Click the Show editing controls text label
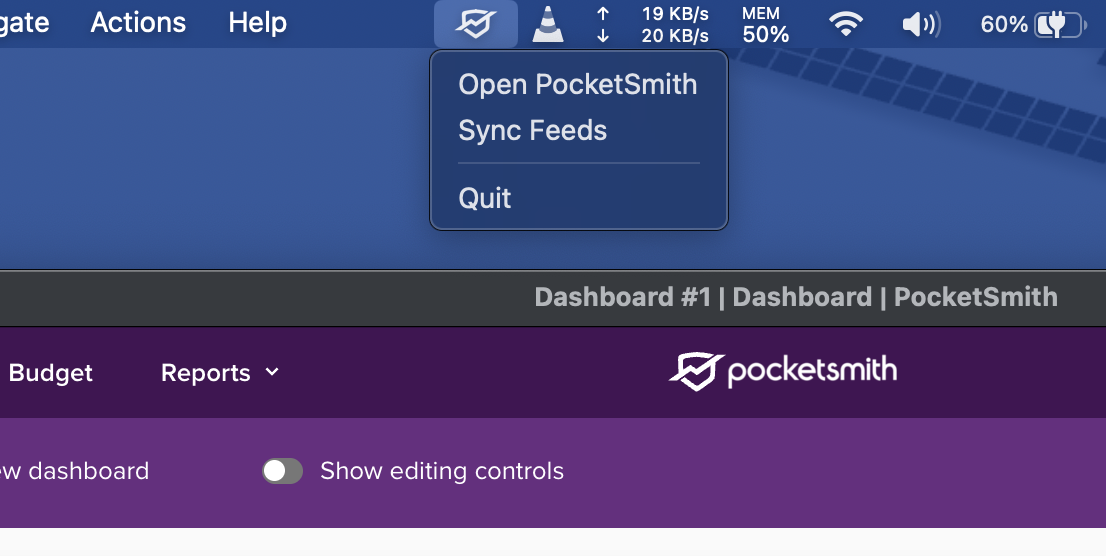Screen dimensions: 1106x556 [442, 471]
